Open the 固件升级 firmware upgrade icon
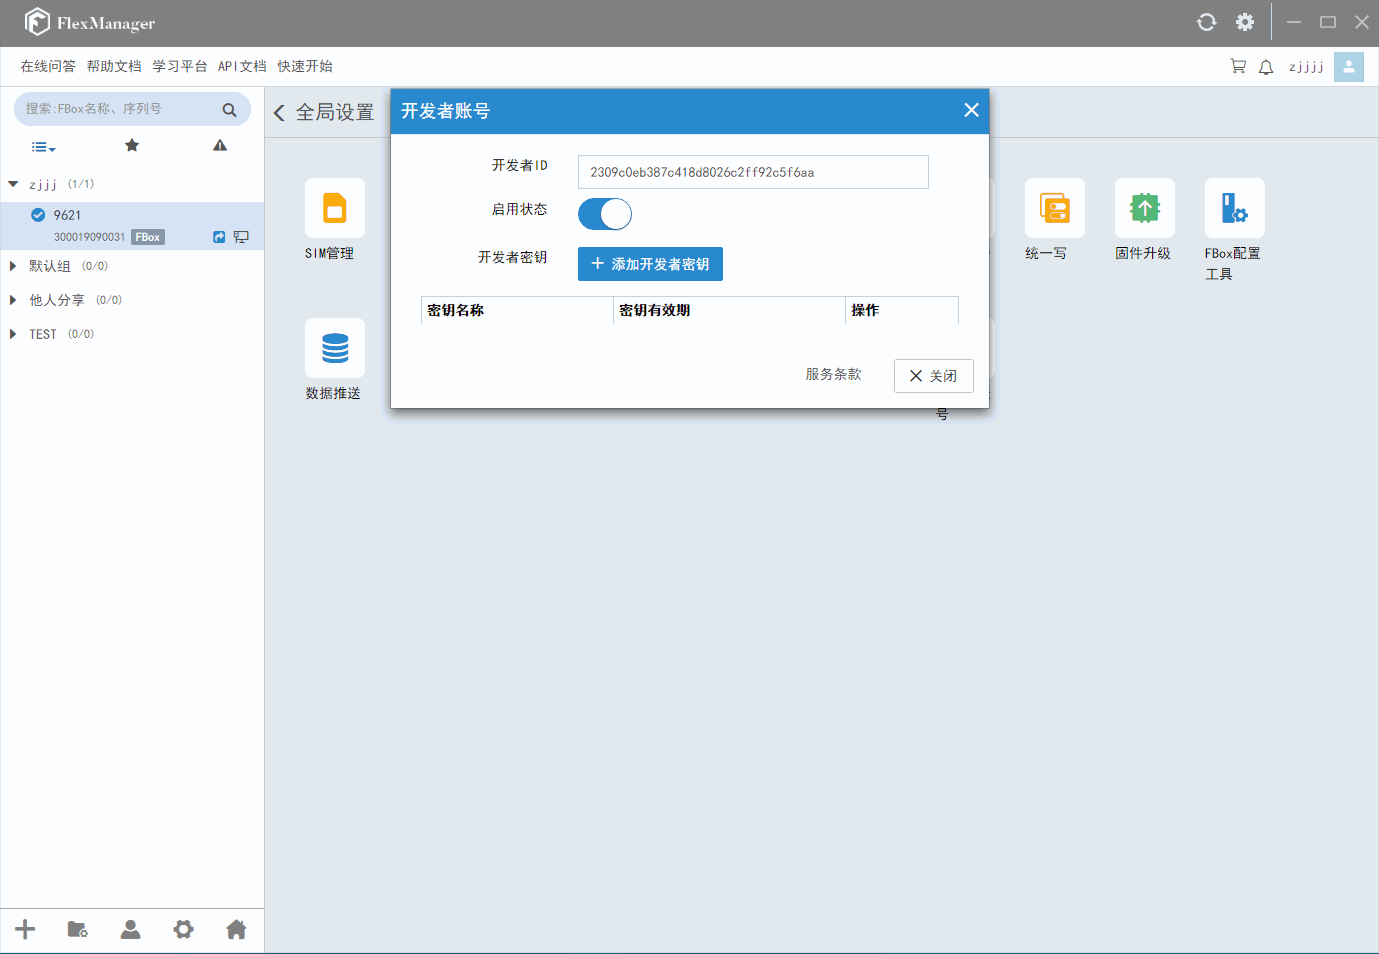The height and width of the screenshot is (954, 1379). click(1144, 208)
